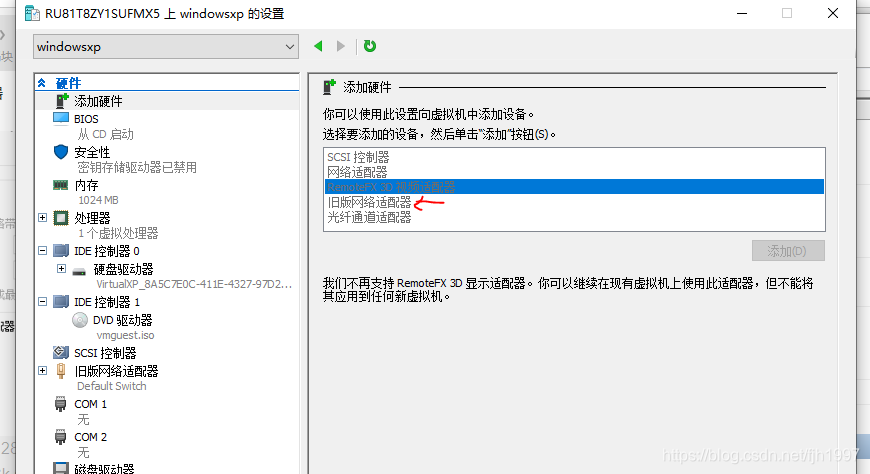Expand the 处理器 tree node
Image resolution: width=870 pixels, height=474 pixels.
(x=42, y=218)
